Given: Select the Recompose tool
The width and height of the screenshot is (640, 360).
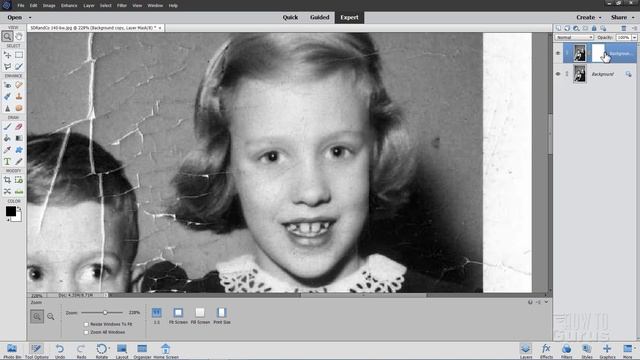Looking at the screenshot, I should (19, 180).
